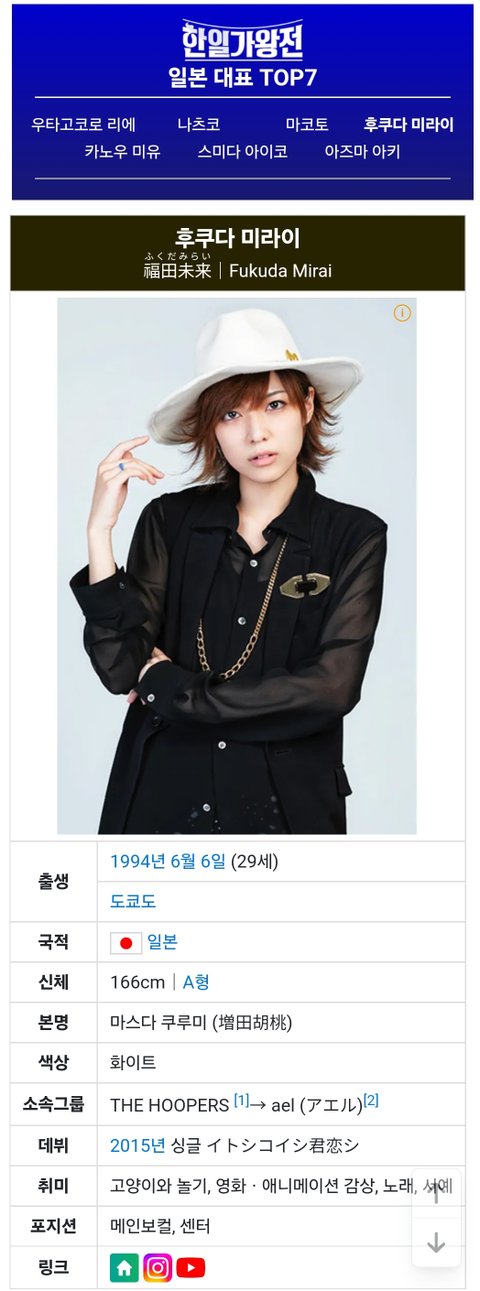Open the 도쿄도 birthplace link
The width and height of the screenshot is (480, 1291).
(x=133, y=901)
